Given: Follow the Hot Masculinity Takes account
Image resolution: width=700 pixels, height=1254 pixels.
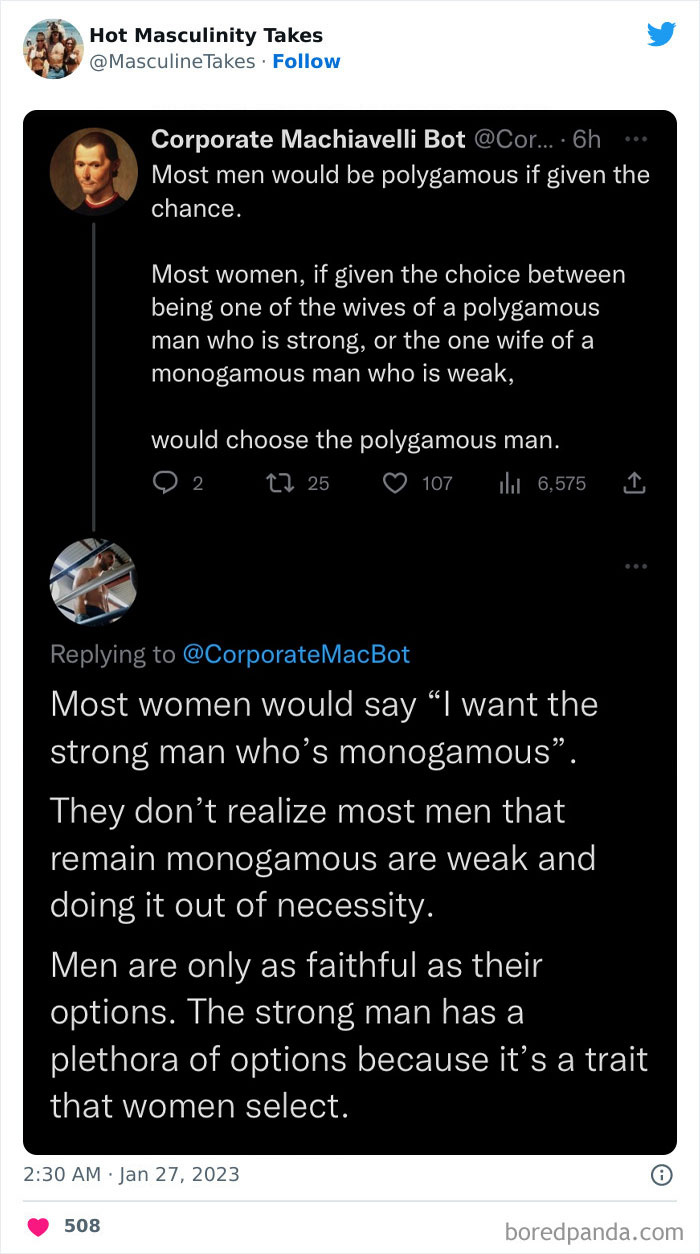Looking at the screenshot, I should [x=307, y=61].
